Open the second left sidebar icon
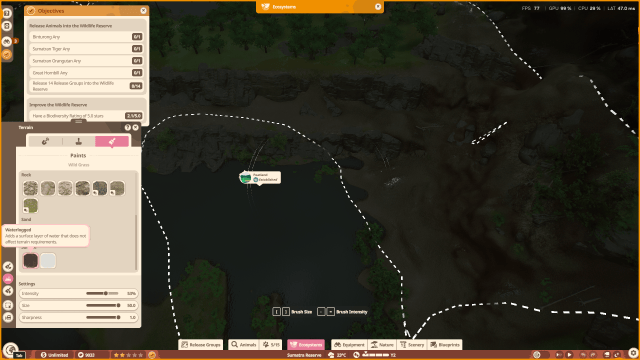 tap(7, 26)
